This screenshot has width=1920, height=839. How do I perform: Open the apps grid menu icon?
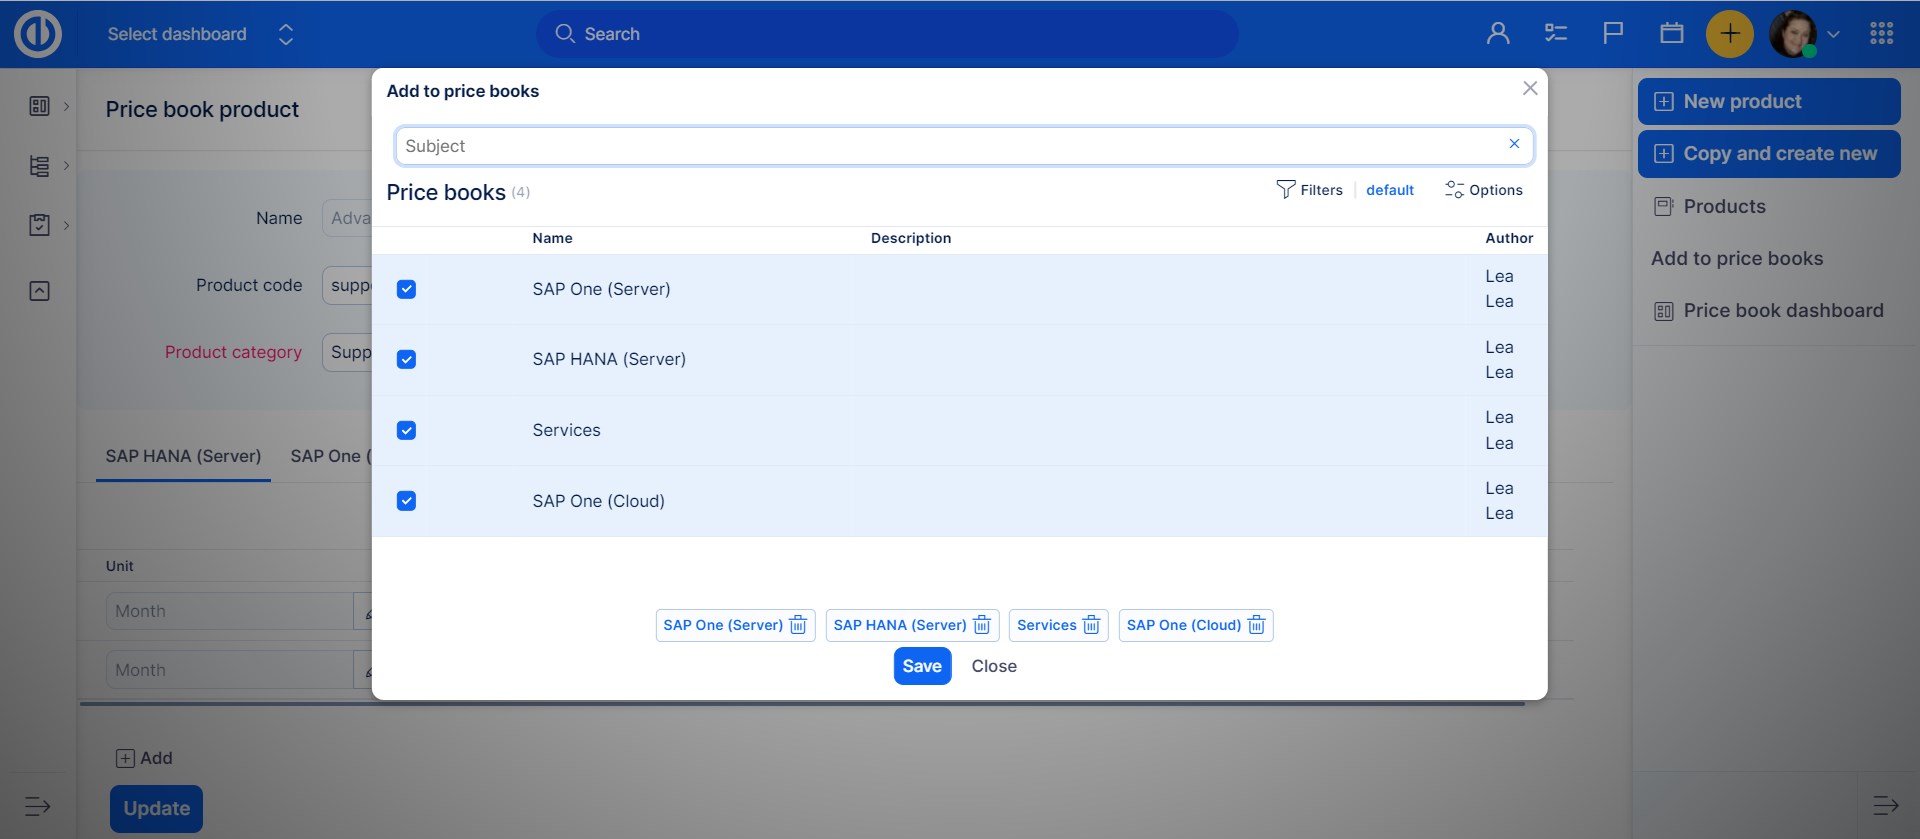pos(1881,34)
